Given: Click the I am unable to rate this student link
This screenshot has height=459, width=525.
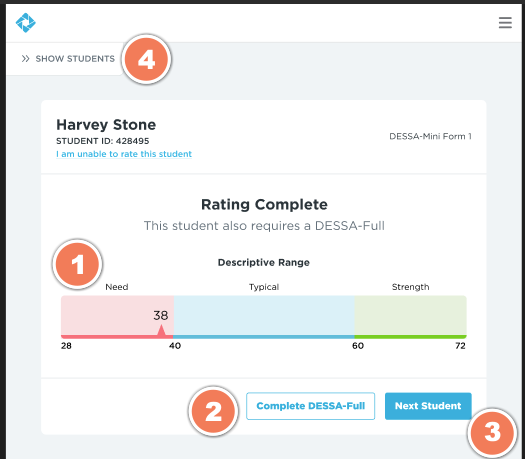Looking at the screenshot, I should click(124, 154).
